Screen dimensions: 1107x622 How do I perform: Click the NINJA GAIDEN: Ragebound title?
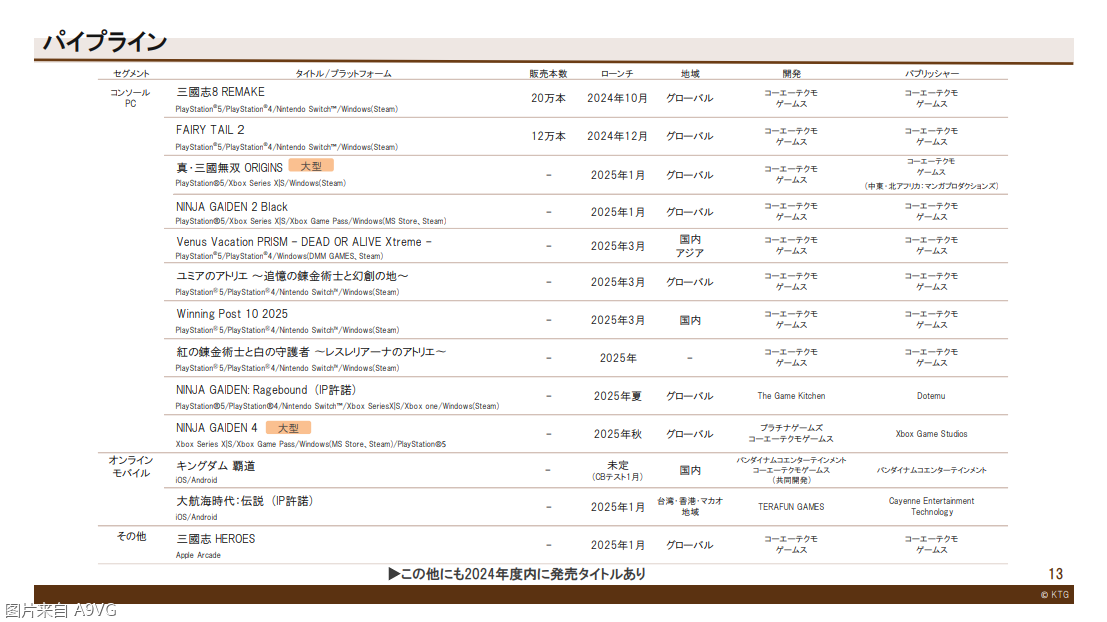coord(266,390)
